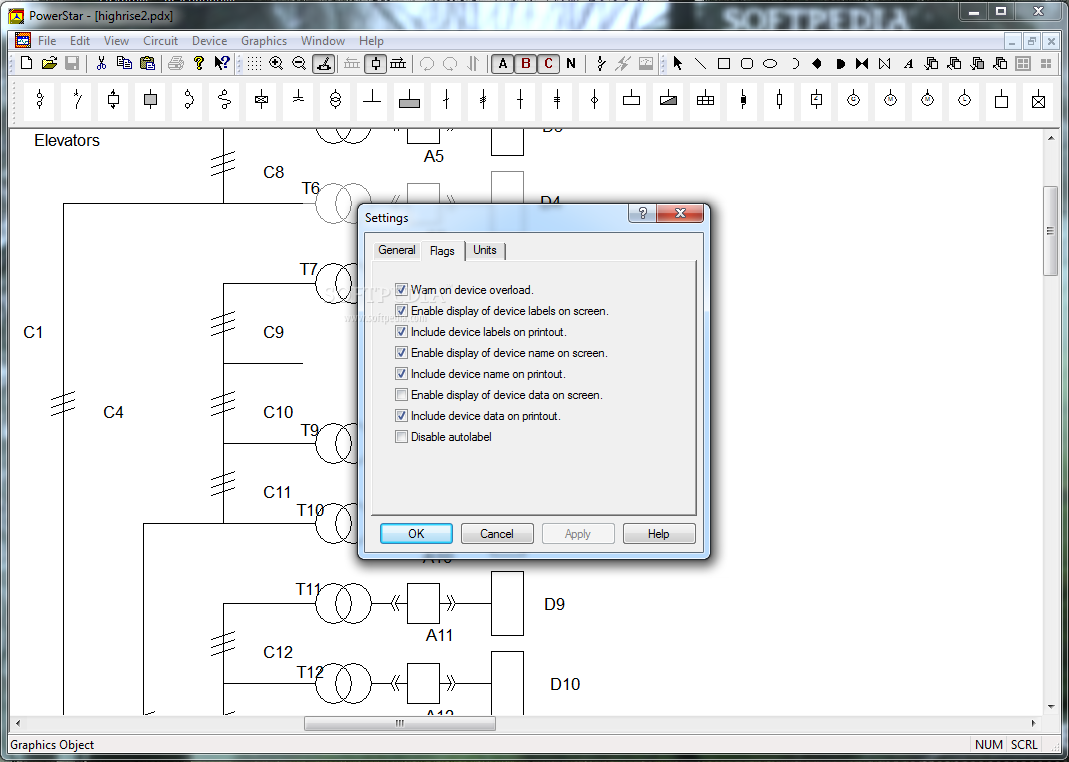Check 'Enable display of device data on screen'
The height and width of the screenshot is (762, 1069).
click(402, 395)
